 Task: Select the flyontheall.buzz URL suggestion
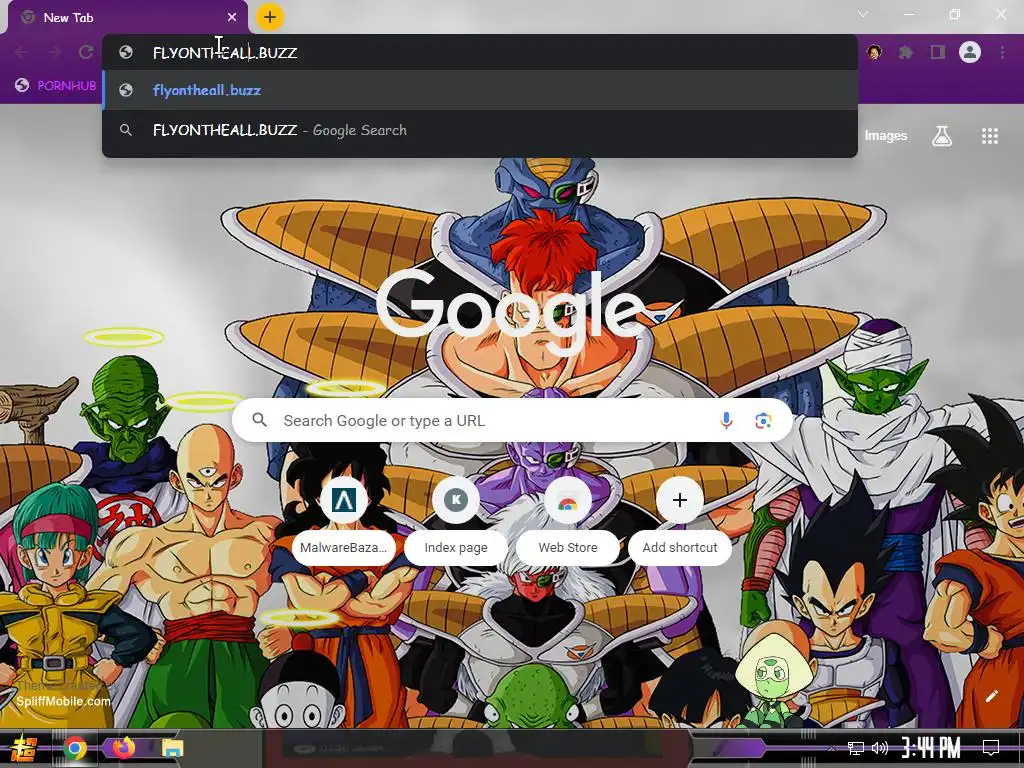pos(480,90)
